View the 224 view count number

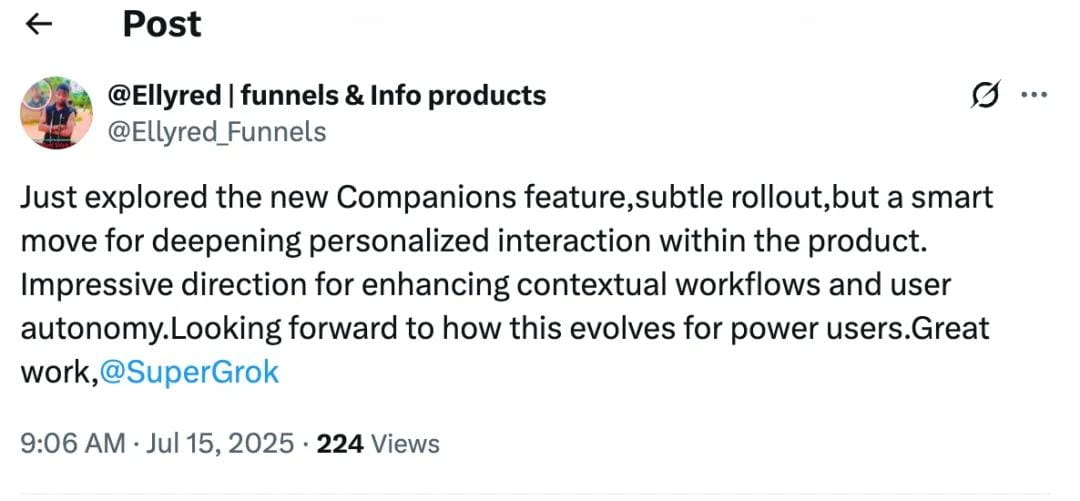(340, 443)
